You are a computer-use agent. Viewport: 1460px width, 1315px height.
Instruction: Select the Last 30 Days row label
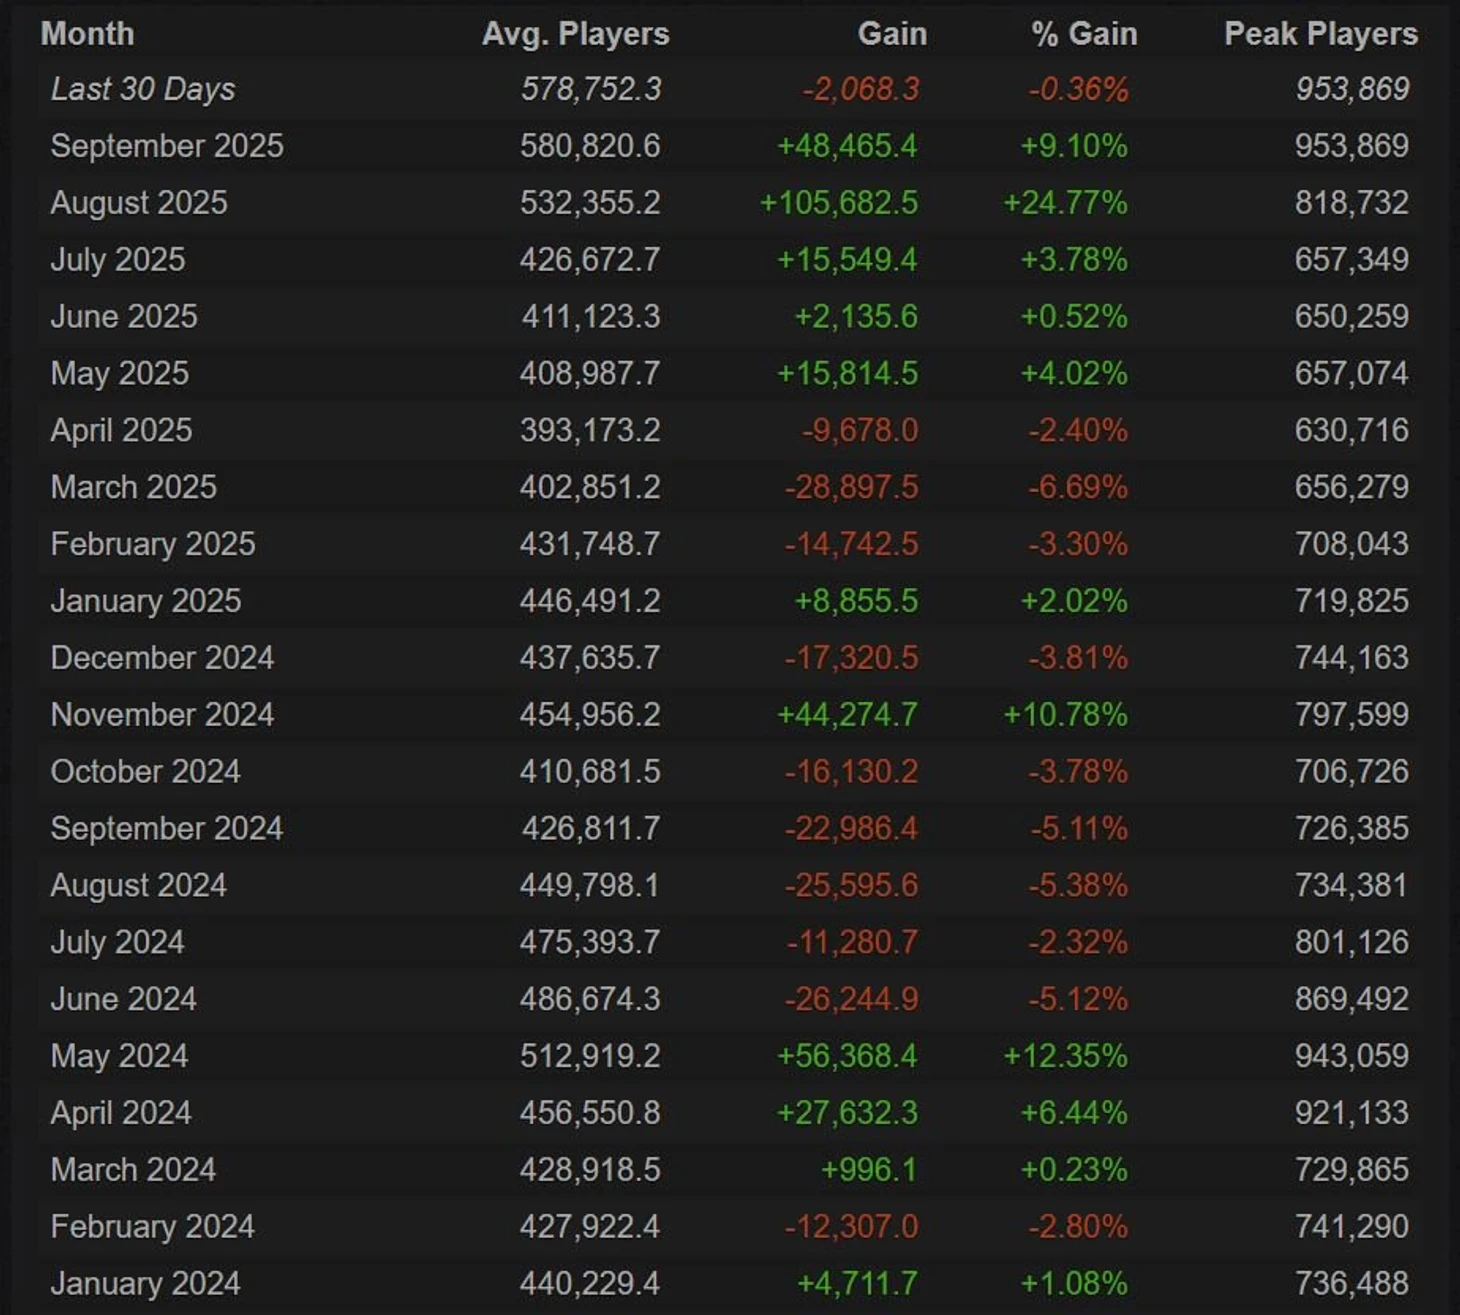point(143,89)
